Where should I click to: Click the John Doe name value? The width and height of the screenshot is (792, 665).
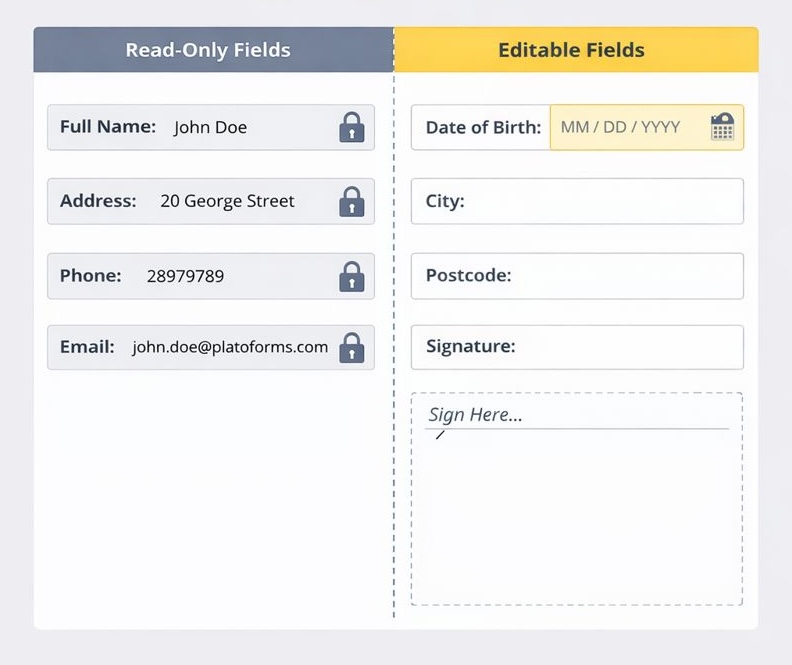[x=210, y=127]
